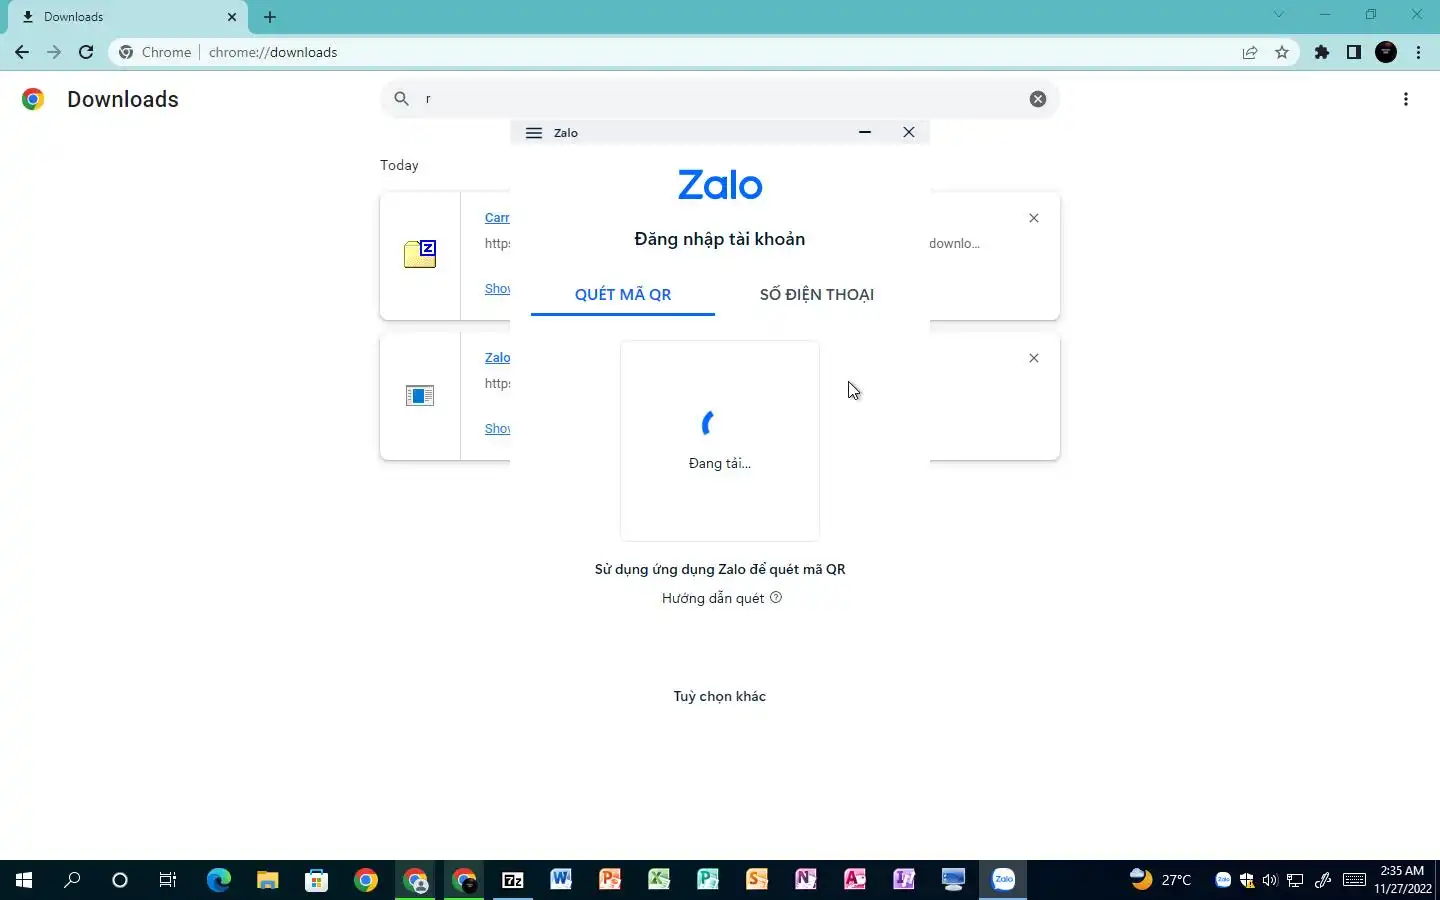Open File Explorer from taskbar
The width and height of the screenshot is (1440, 900).
point(267,880)
